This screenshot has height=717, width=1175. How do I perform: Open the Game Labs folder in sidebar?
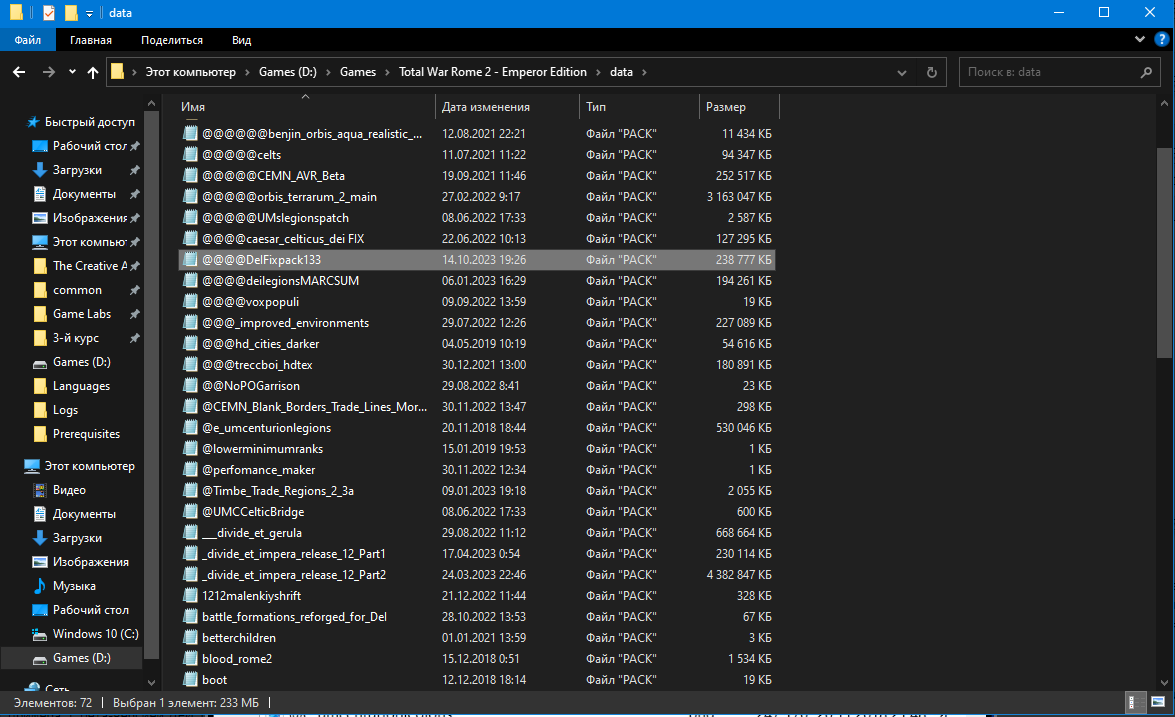[x=81, y=313]
